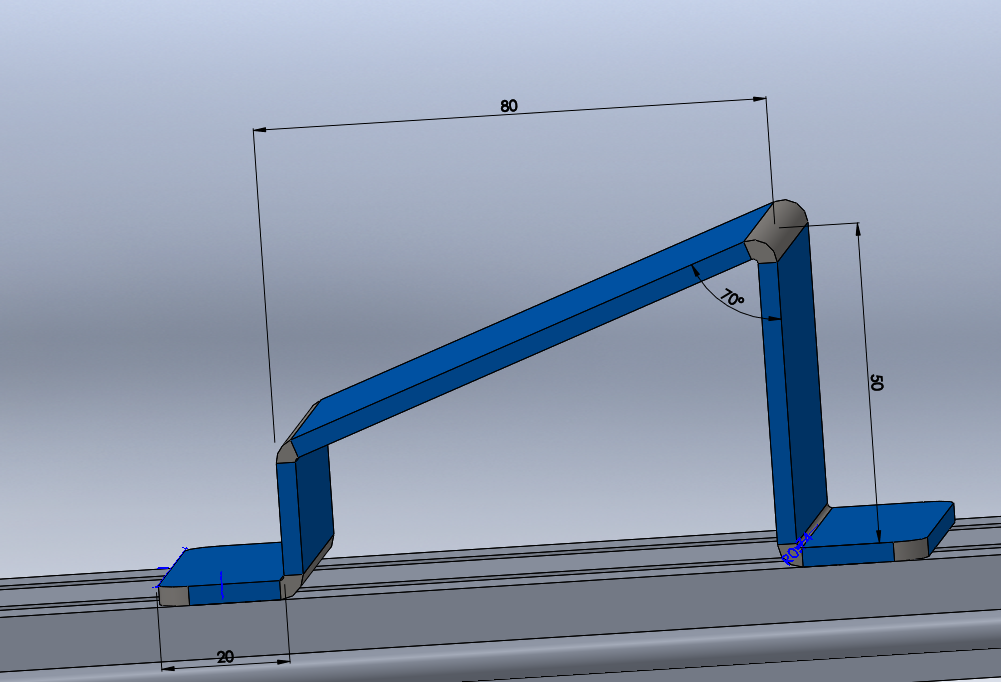Click the 20 flange width dimension
This screenshot has height=682, width=1001.
pyautogui.click(x=225, y=656)
